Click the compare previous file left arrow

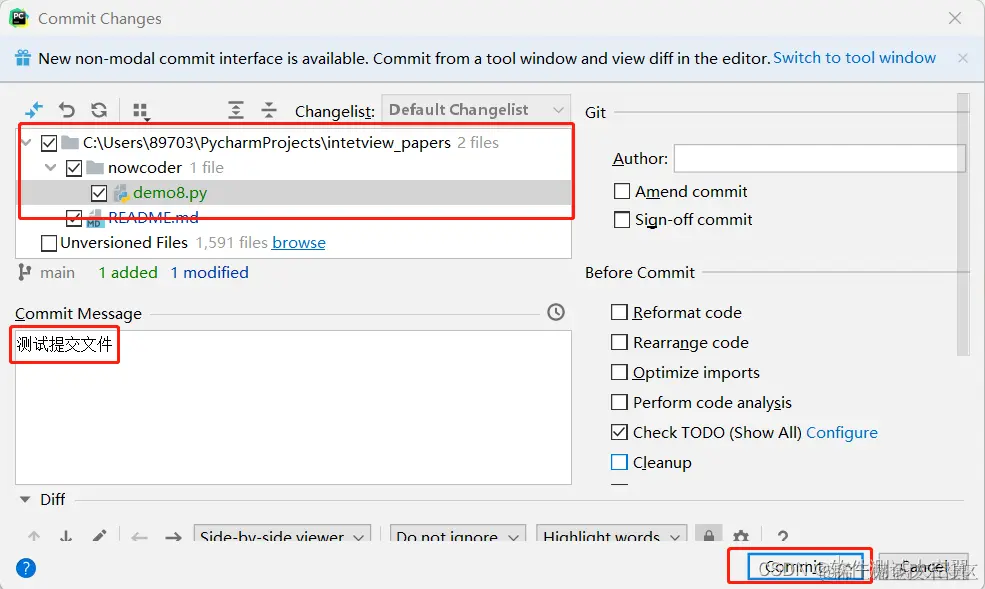point(139,536)
